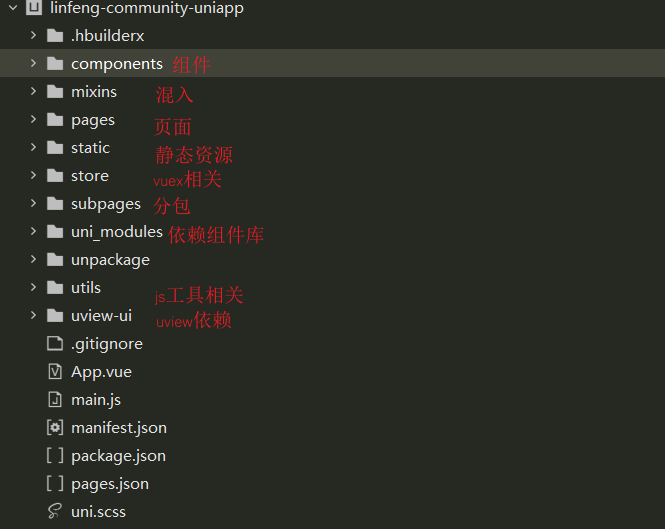Image resolution: width=665 pixels, height=529 pixels.
Task: Collapse the linfeng-community-uniapp project root
Action: tap(12, 8)
